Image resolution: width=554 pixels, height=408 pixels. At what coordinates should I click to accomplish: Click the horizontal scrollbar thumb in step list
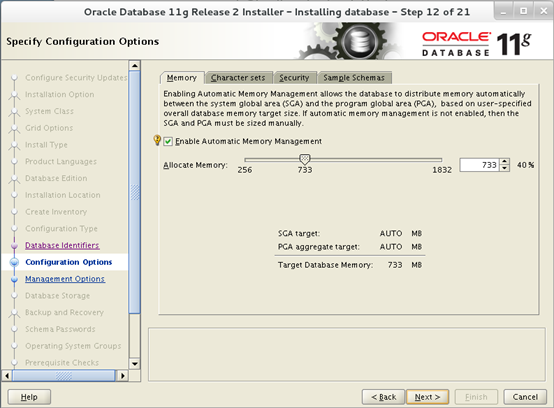pos(64,376)
